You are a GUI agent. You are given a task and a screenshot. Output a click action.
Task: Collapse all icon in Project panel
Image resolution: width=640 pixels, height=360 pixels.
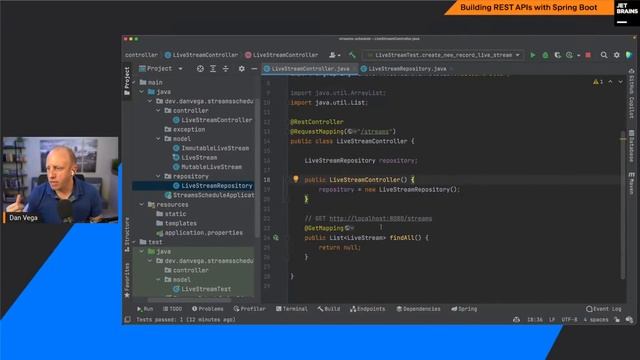coord(225,69)
